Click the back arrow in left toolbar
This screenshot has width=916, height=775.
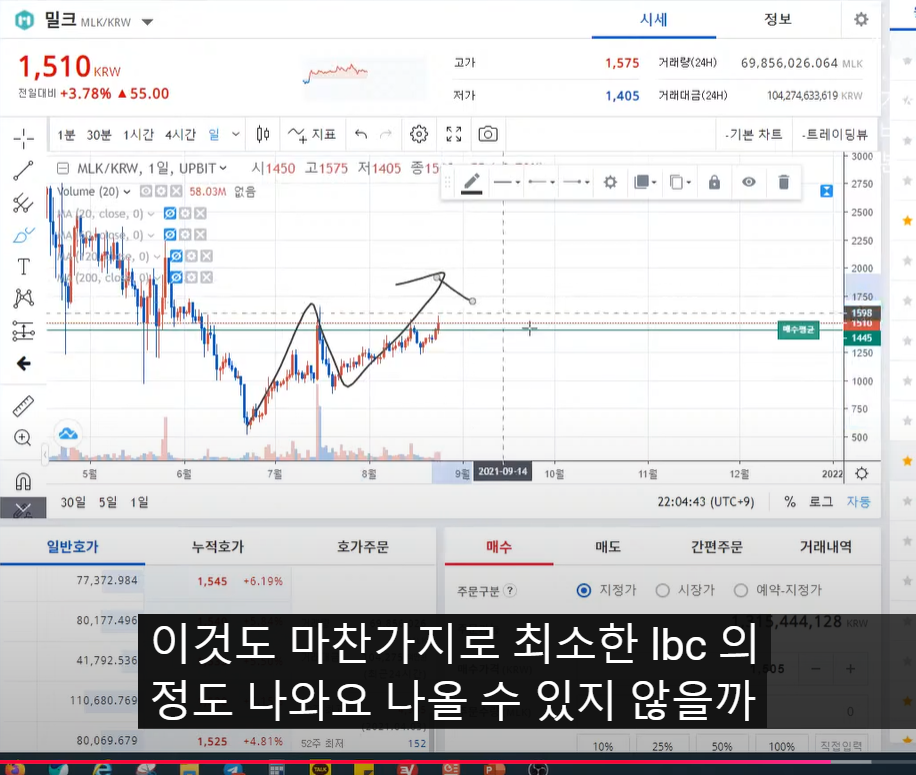point(23,364)
